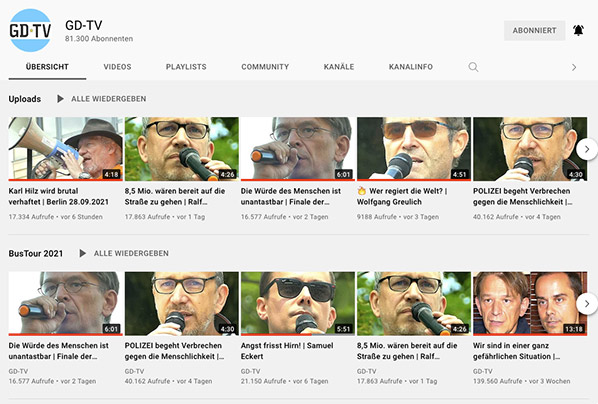598x404 pixels.
Task: Open the channel search magnifier icon
Action: 473,67
